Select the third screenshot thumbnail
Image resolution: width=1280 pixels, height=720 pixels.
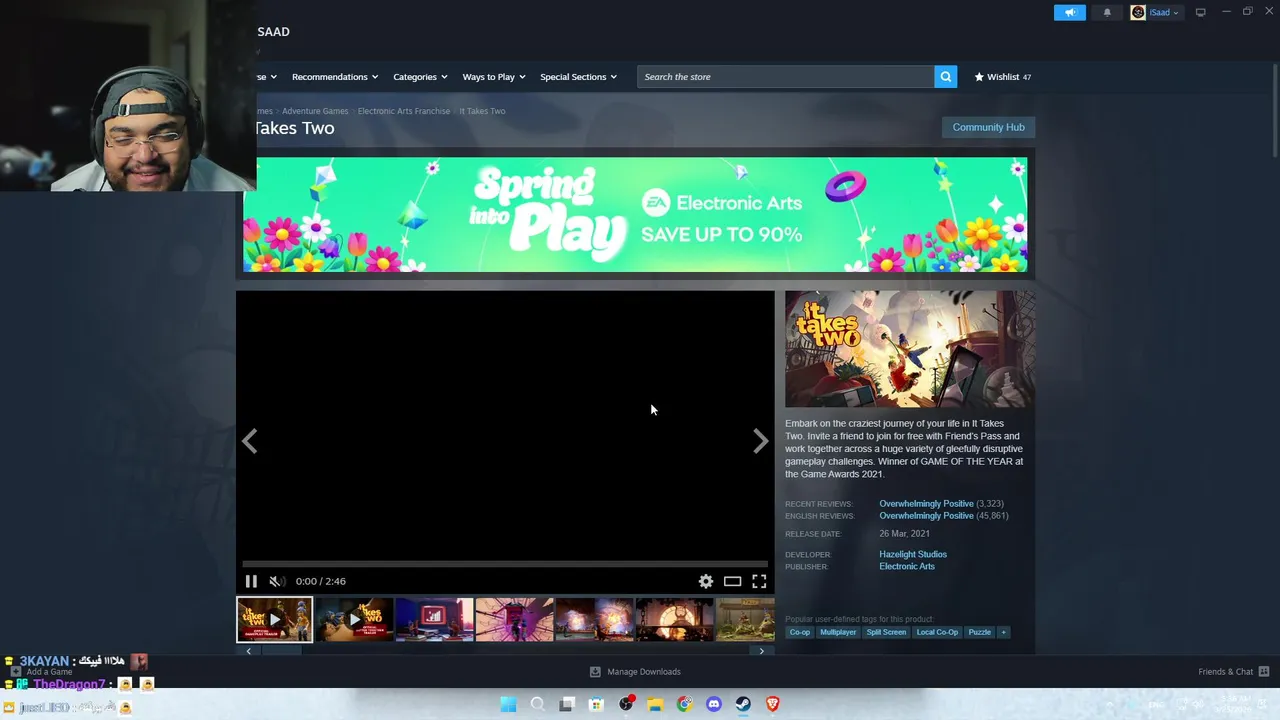[x=434, y=620]
